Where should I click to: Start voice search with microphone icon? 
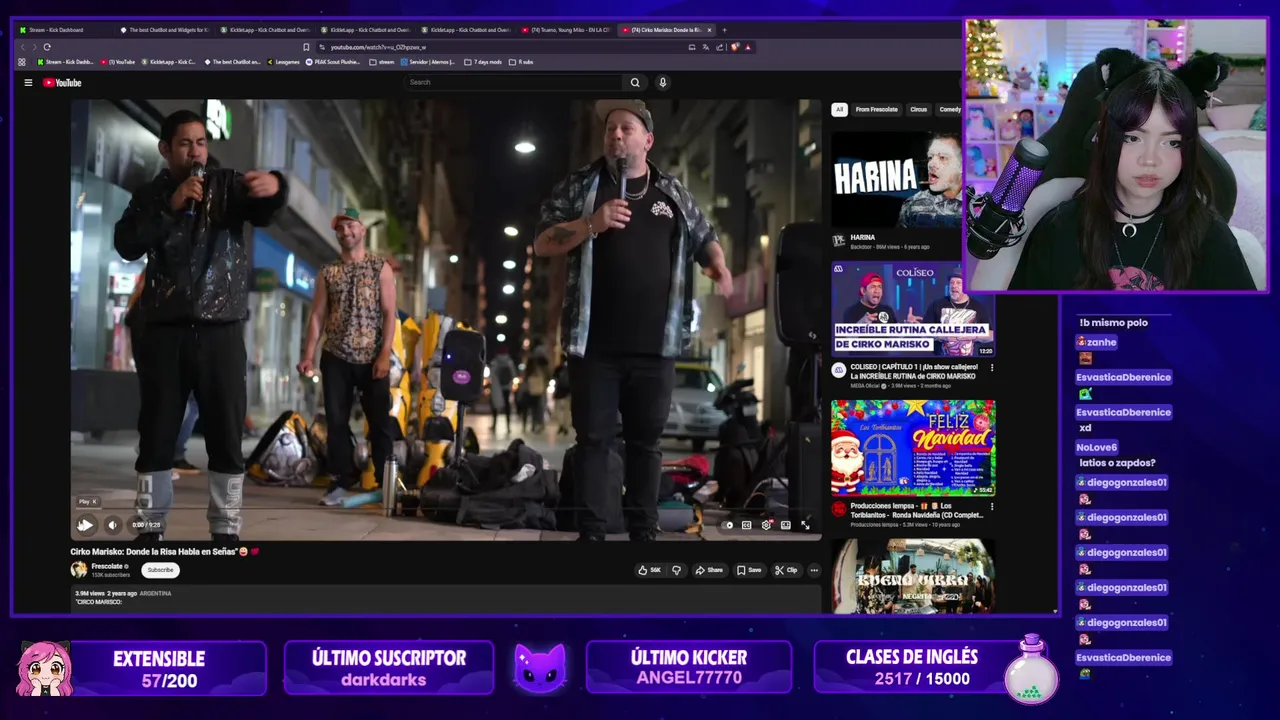click(x=662, y=82)
